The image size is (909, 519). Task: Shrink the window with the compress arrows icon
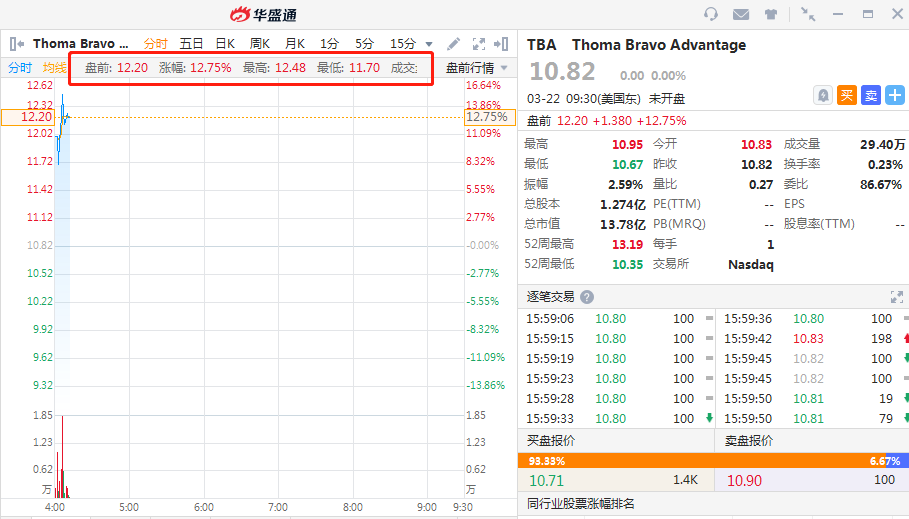pos(808,14)
